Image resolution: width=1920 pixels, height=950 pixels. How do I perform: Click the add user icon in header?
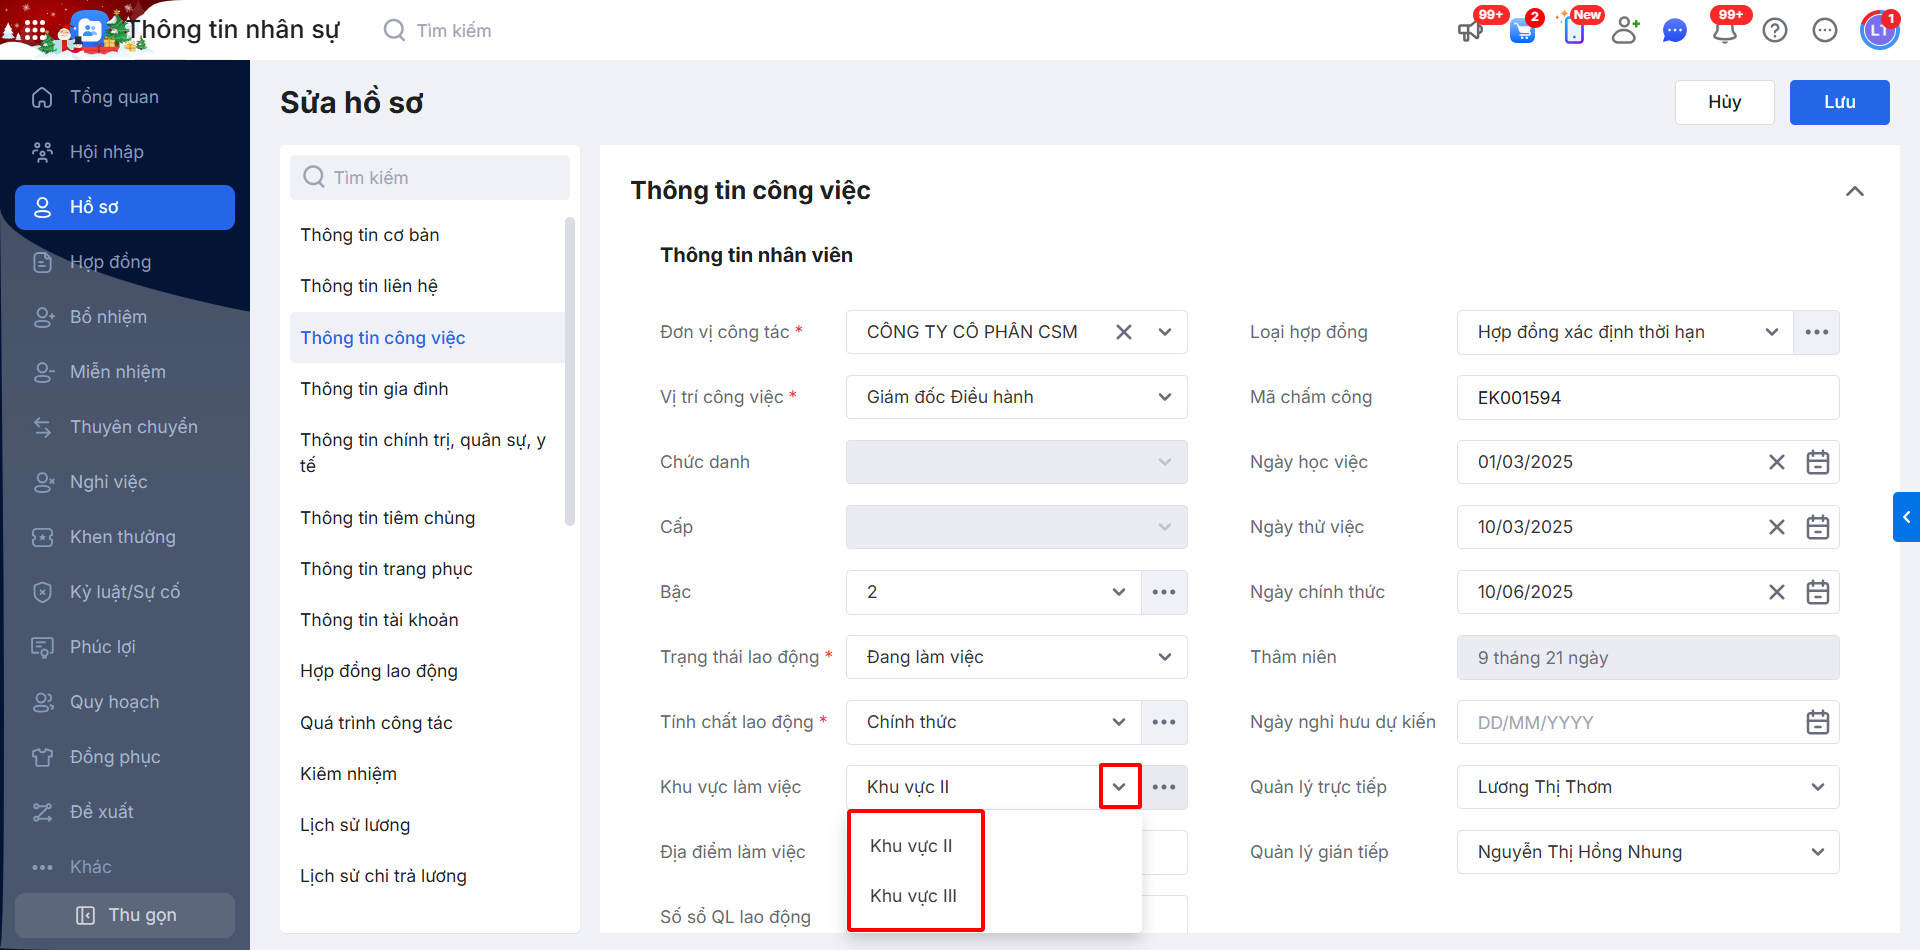[x=1625, y=31]
